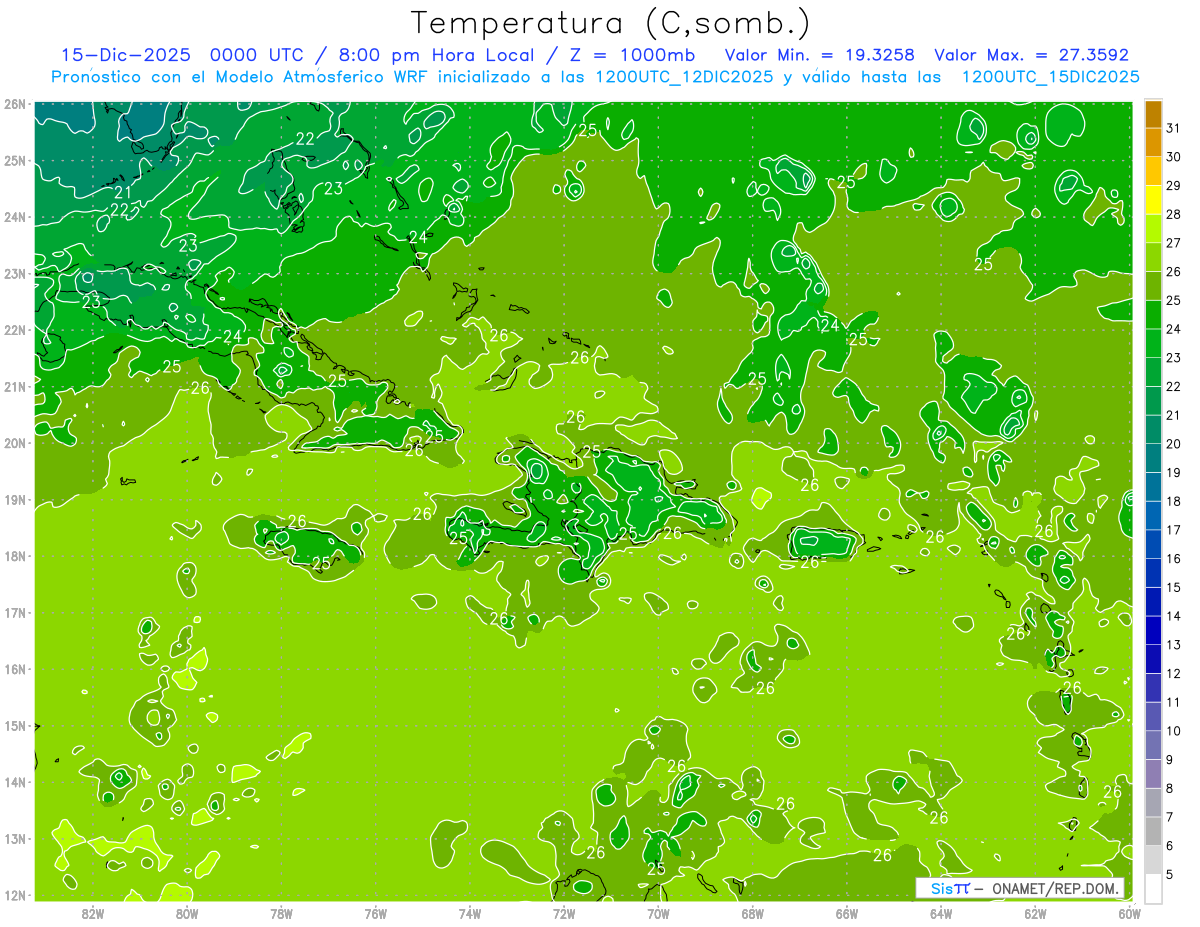Click the 19N latitude axis label
The image size is (1200, 927).
coord(14,500)
